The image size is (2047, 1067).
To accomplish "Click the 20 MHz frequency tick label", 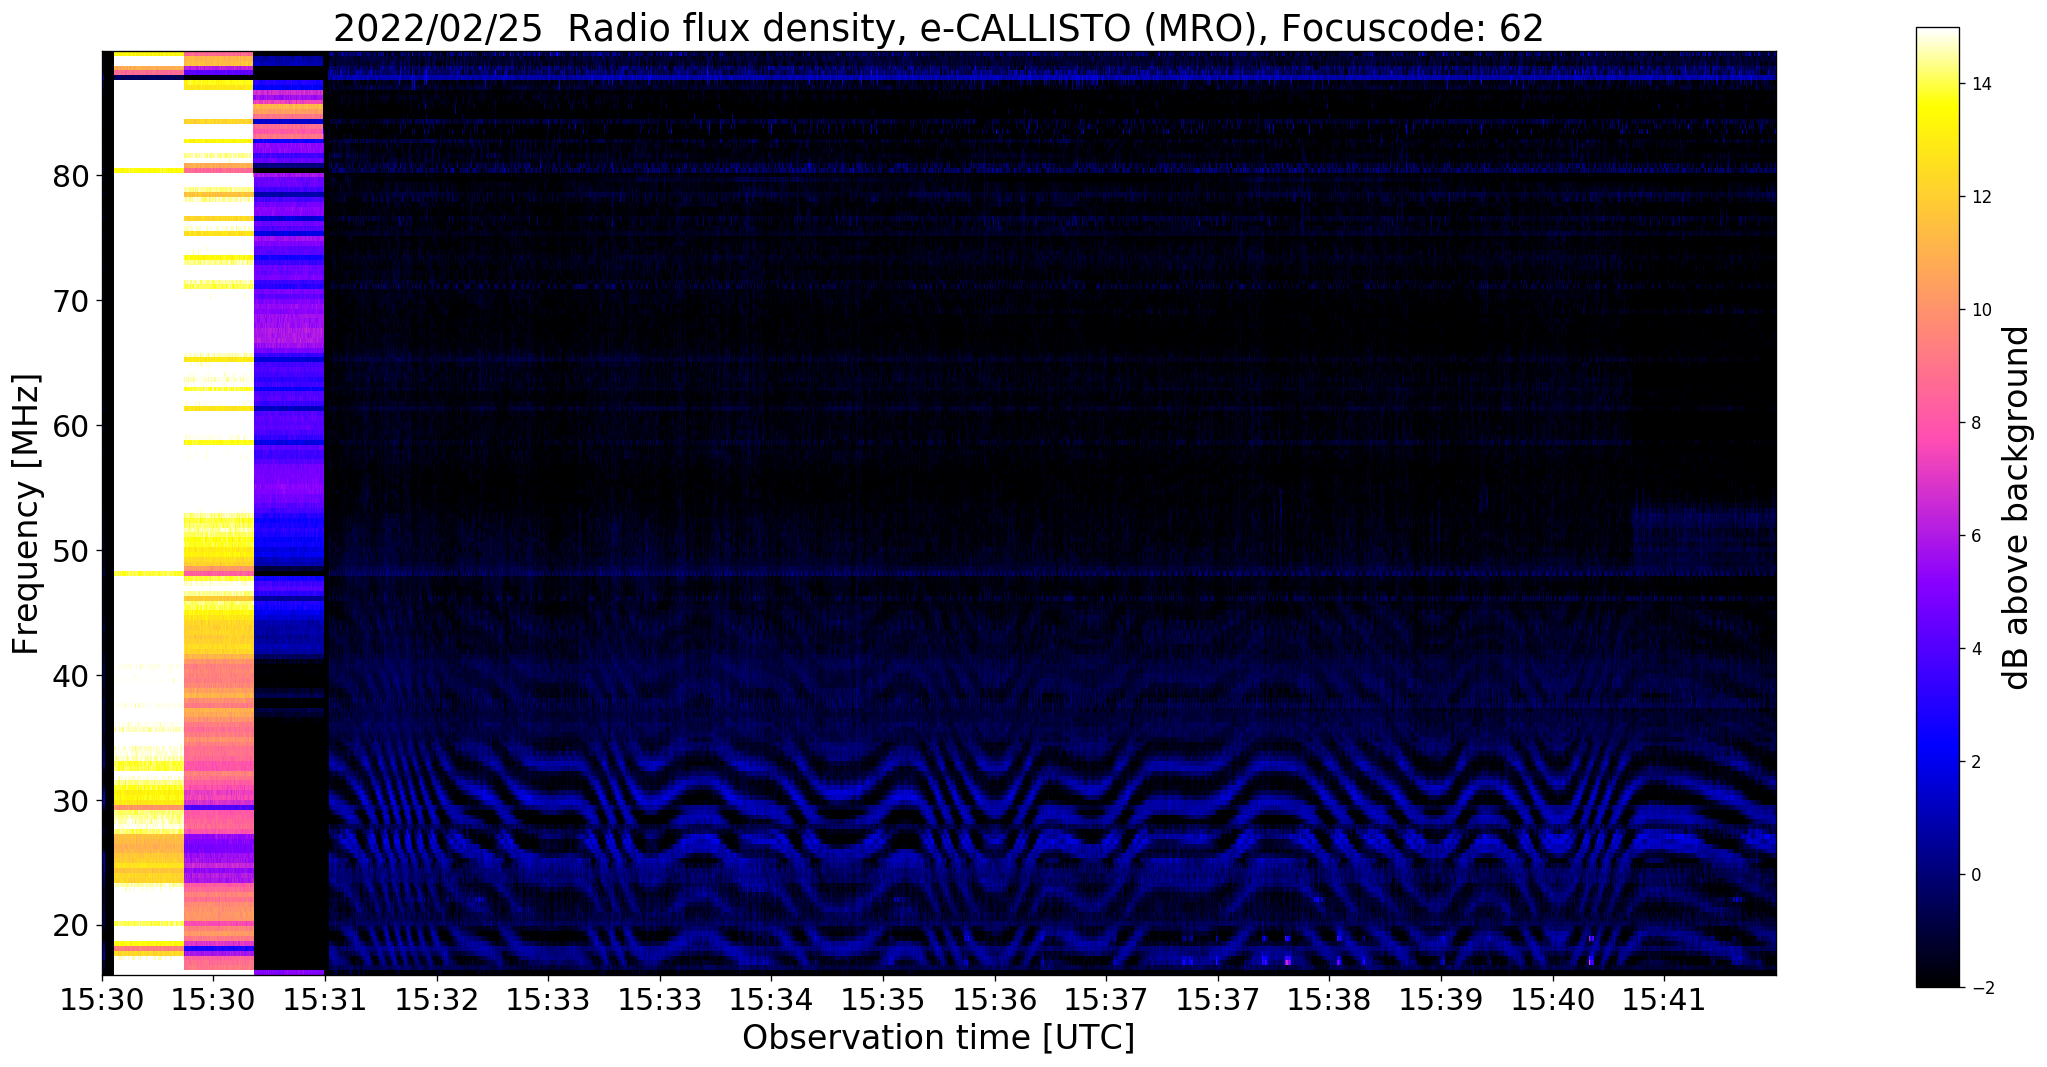I will (x=71, y=926).
